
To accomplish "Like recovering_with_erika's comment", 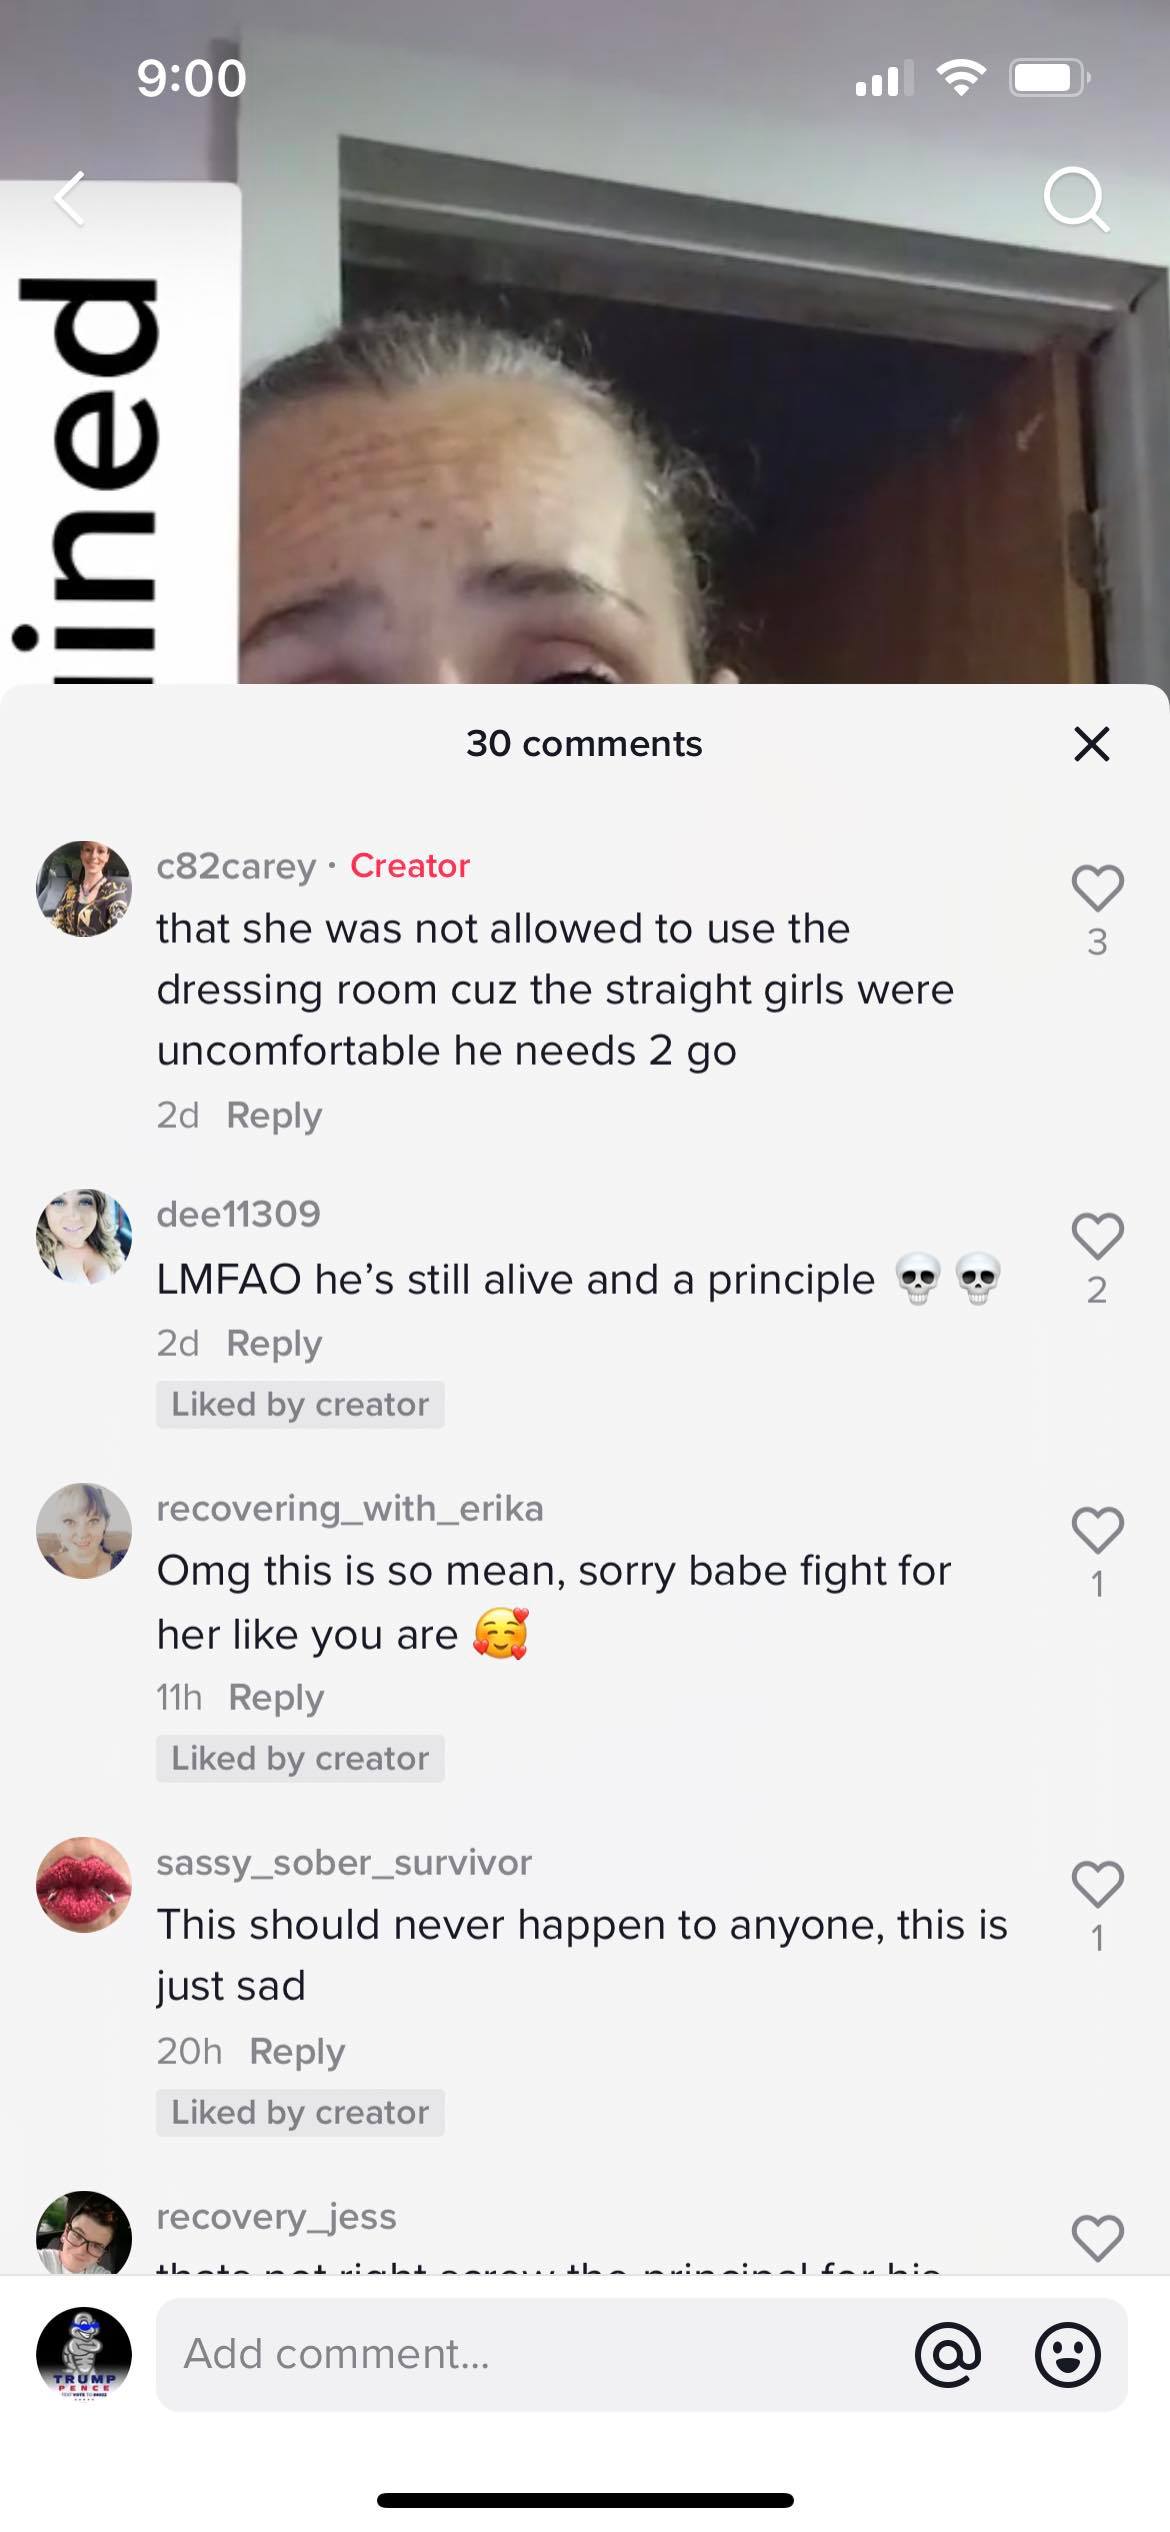I will 1097,1530.
